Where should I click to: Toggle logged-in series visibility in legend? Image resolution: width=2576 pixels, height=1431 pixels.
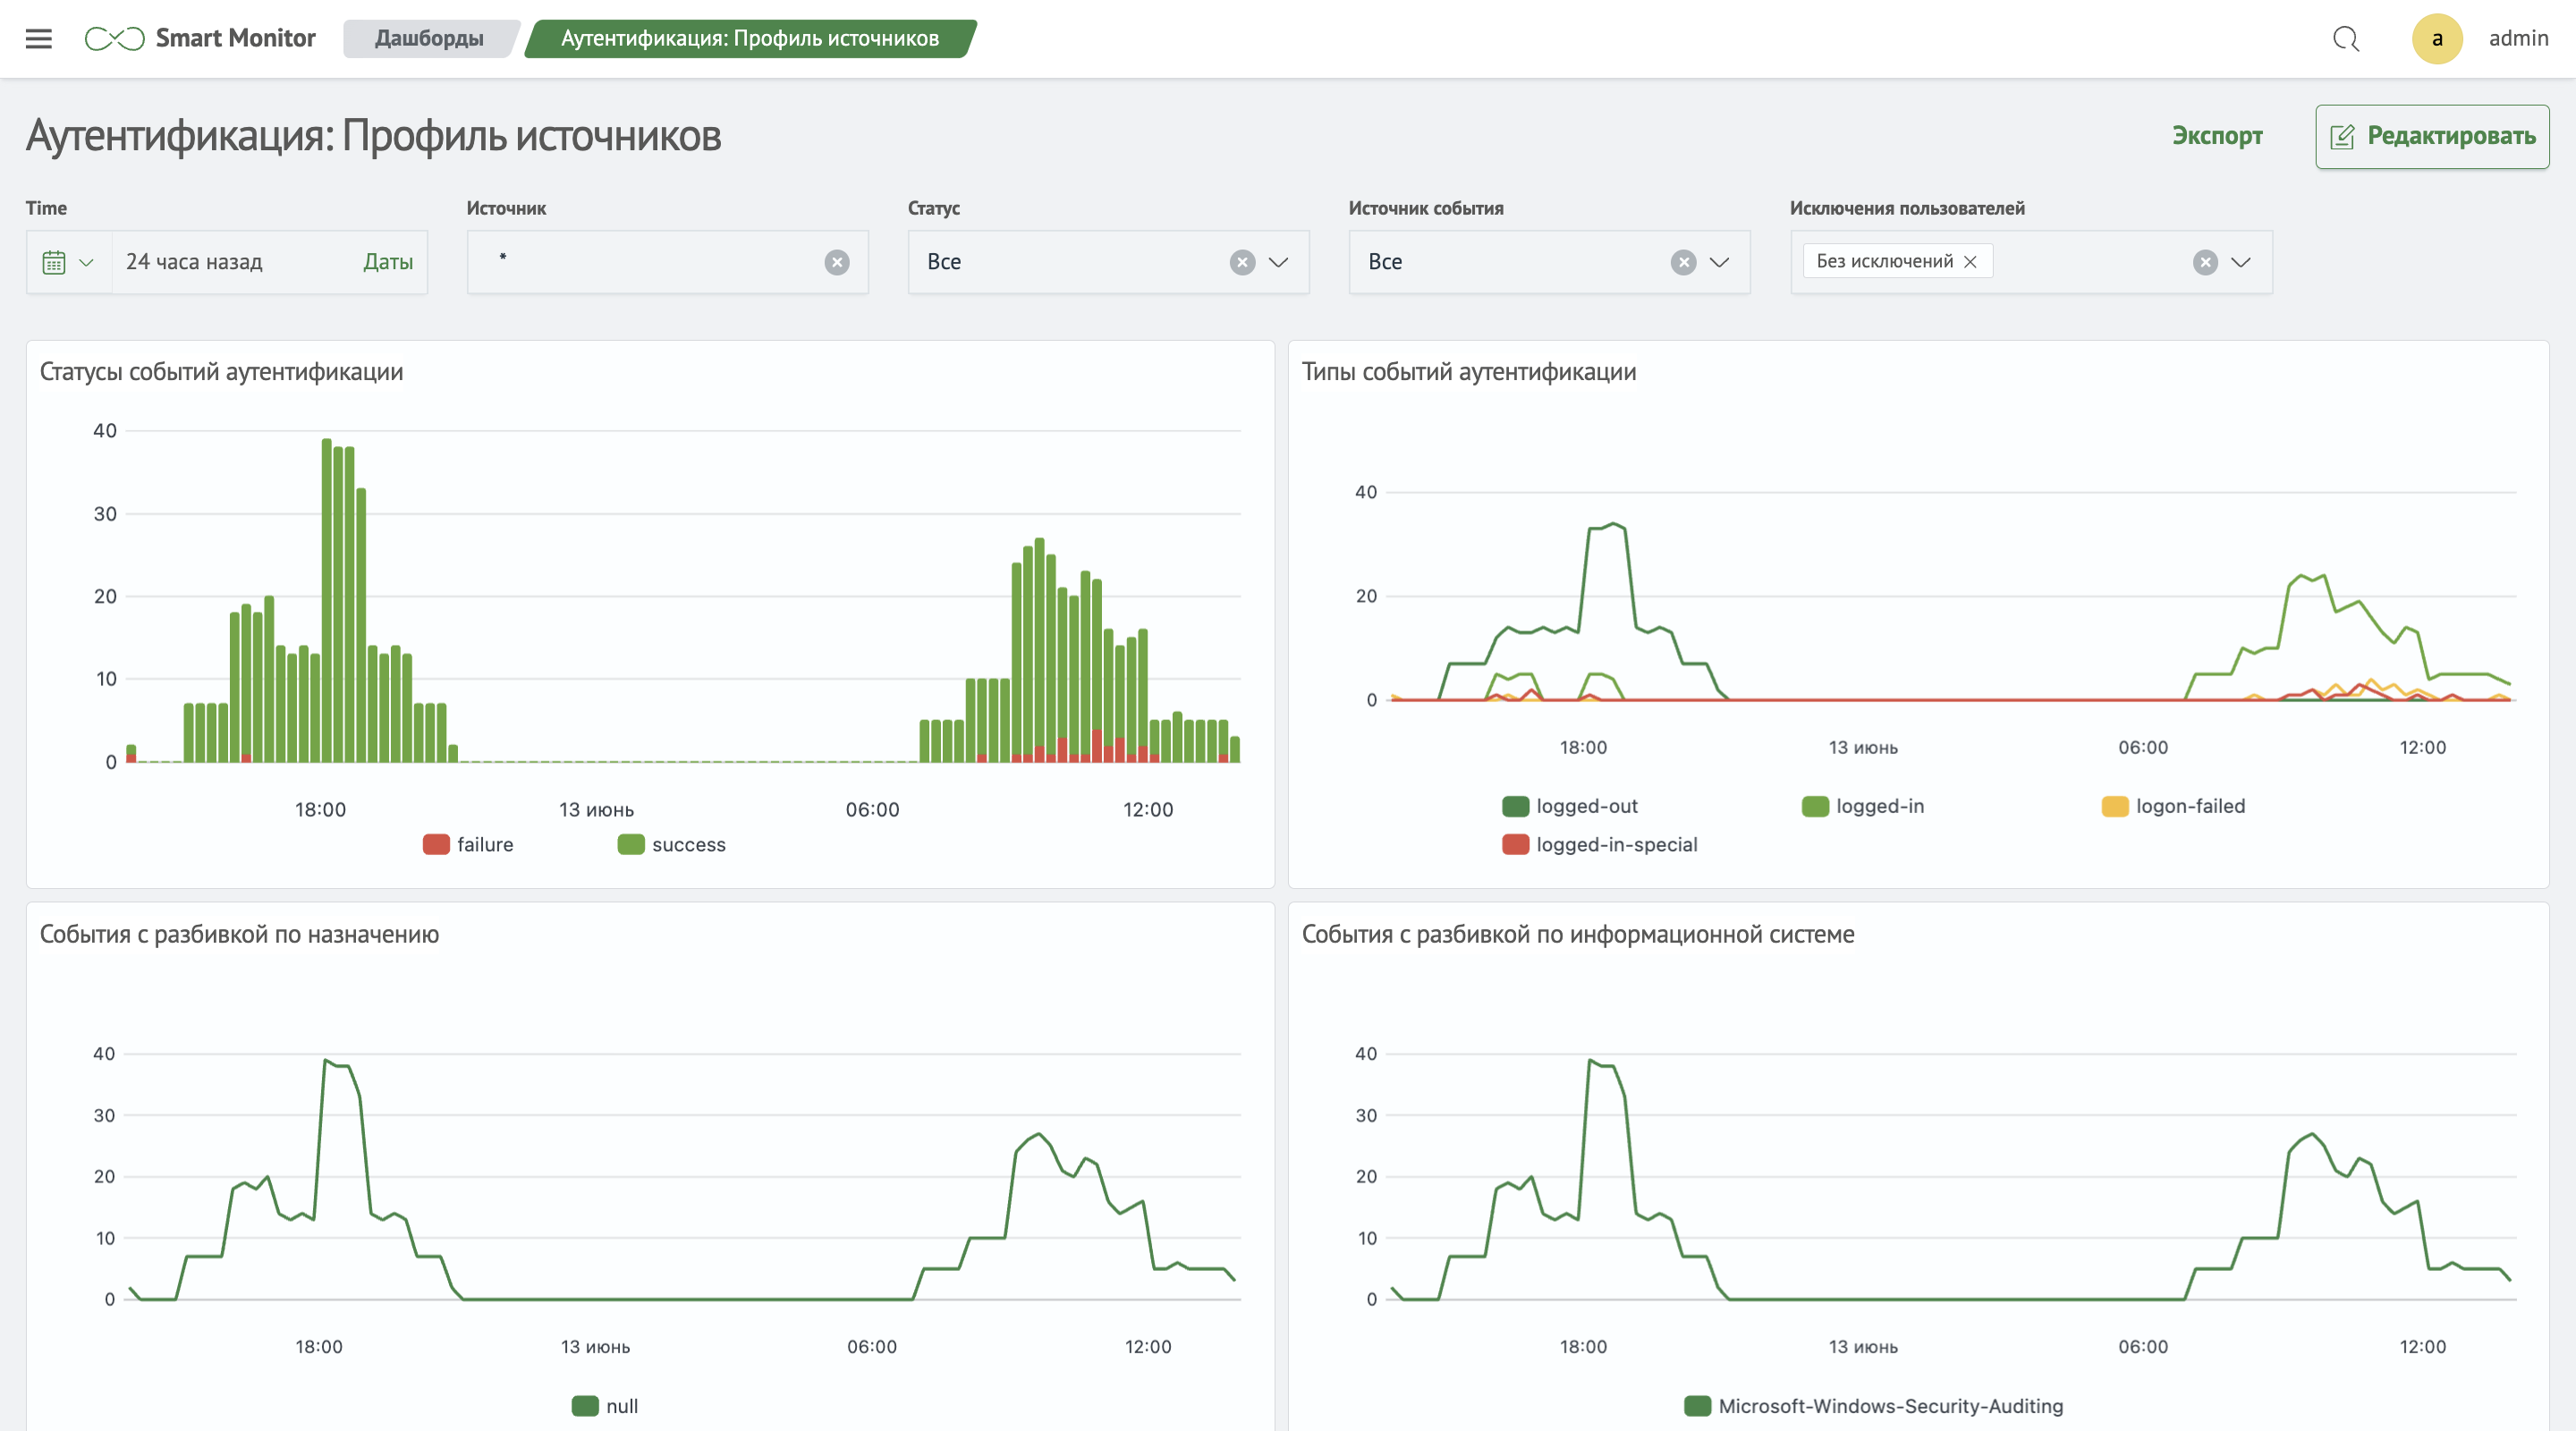[1863, 806]
